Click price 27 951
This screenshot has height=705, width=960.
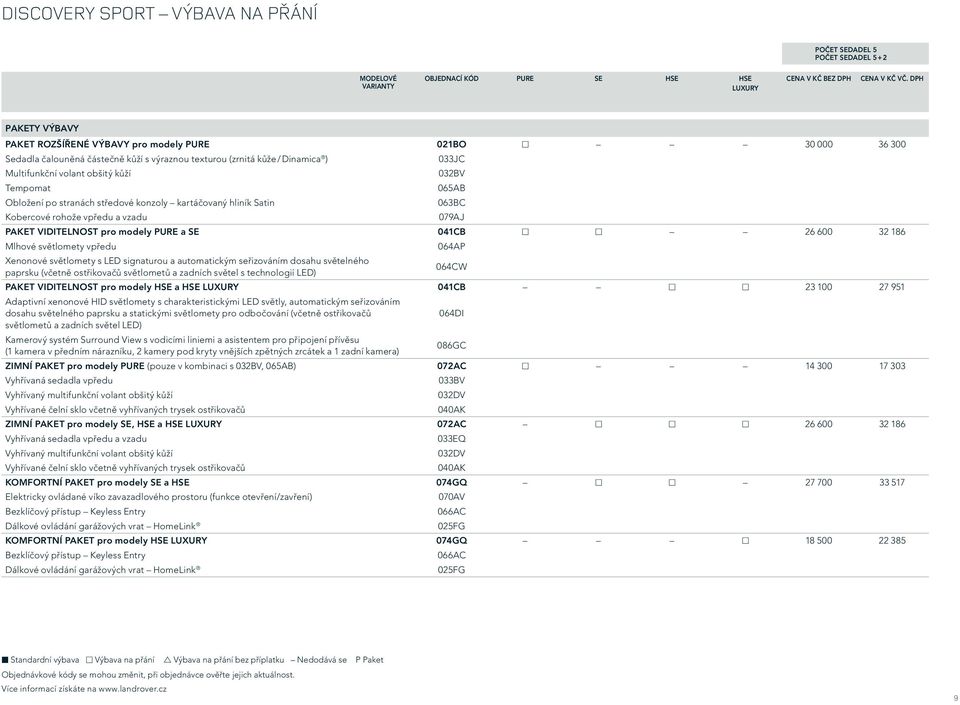pyautogui.click(x=891, y=287)
